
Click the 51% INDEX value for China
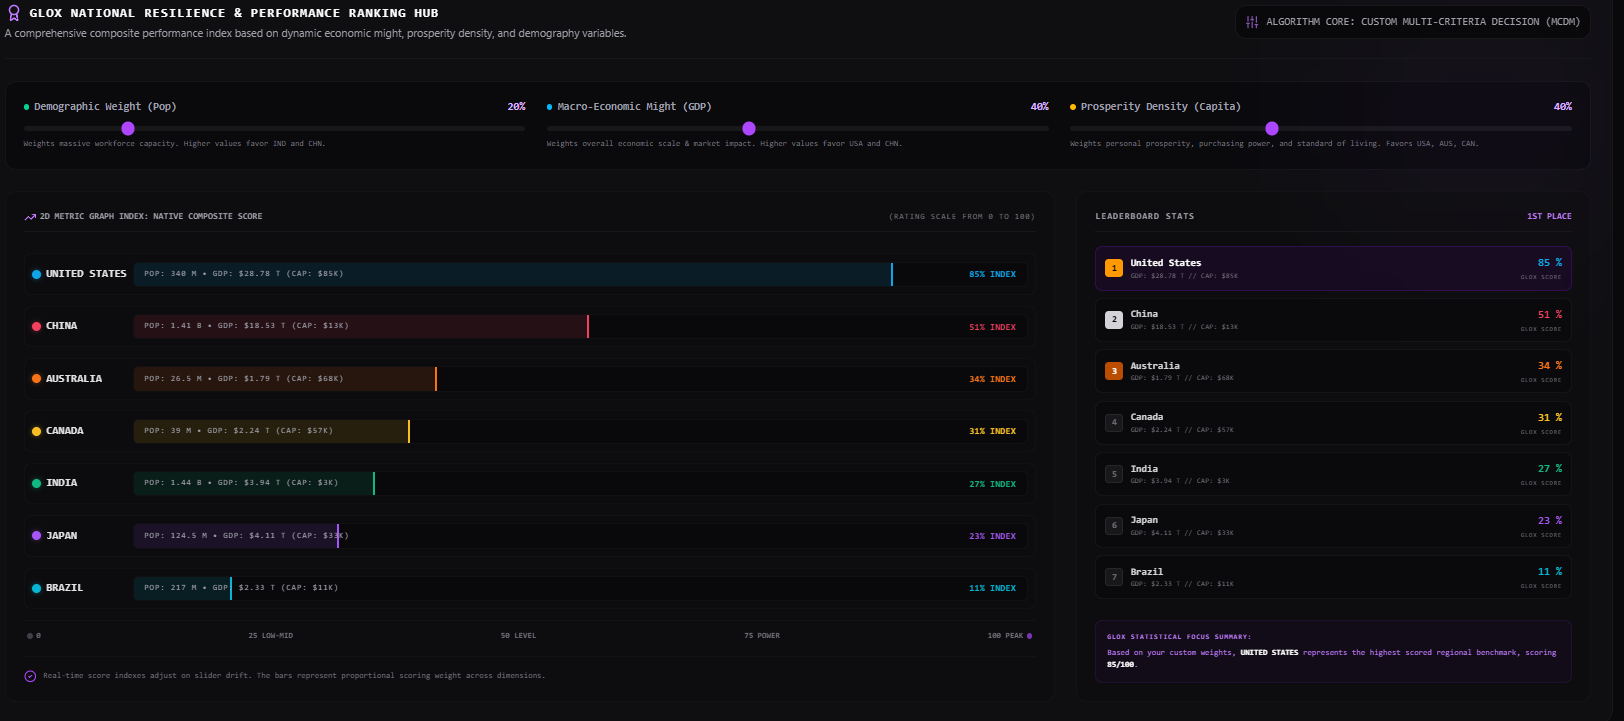[x=992, y=327]
